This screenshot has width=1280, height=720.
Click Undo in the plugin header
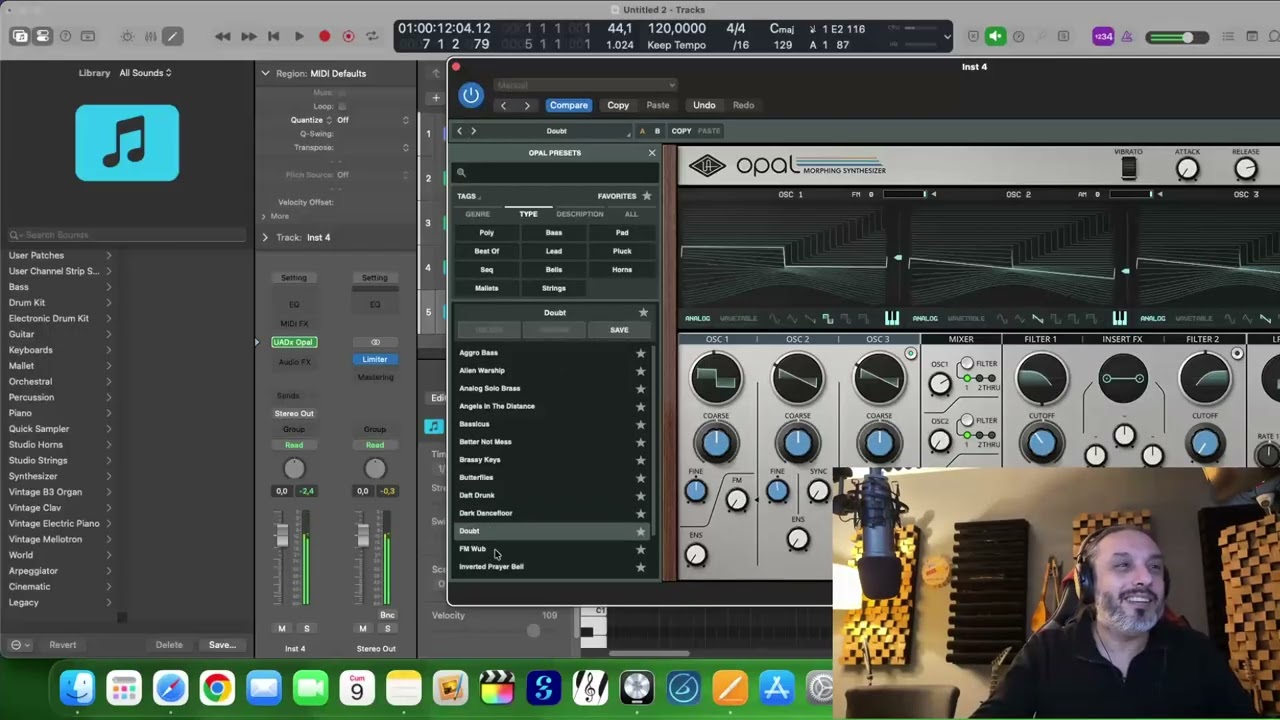pos(704,105)
